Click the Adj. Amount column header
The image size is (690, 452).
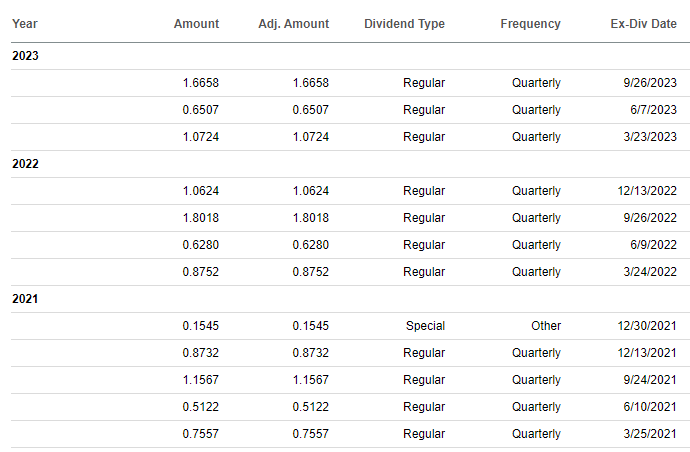point(294,24)
